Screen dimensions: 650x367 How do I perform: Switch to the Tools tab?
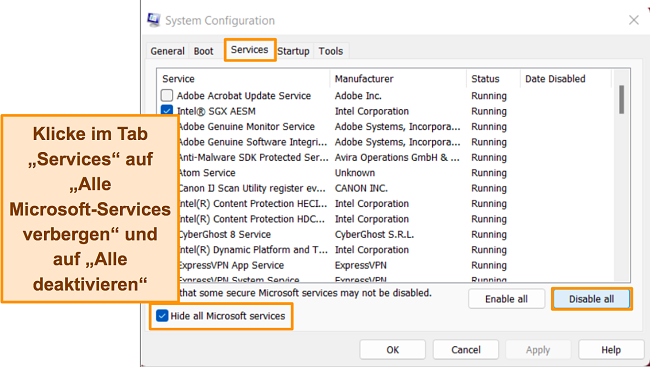click(x=331, y=51)
